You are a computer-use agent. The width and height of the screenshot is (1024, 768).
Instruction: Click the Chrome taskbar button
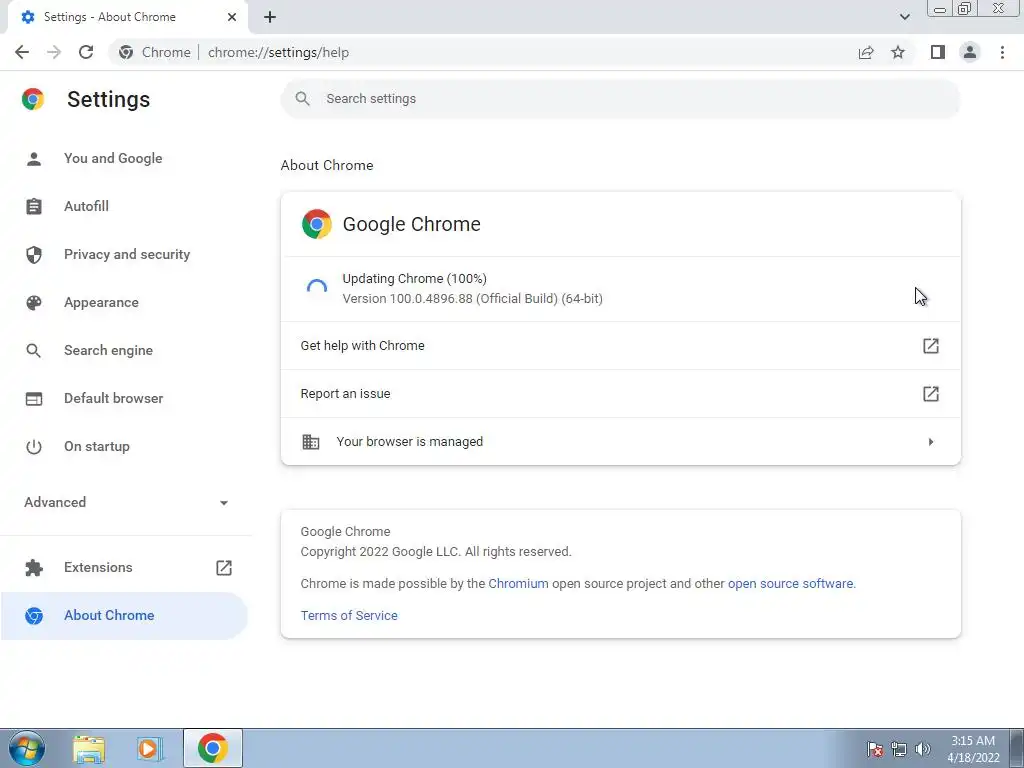pyautogui.click(x=213, y=748)
